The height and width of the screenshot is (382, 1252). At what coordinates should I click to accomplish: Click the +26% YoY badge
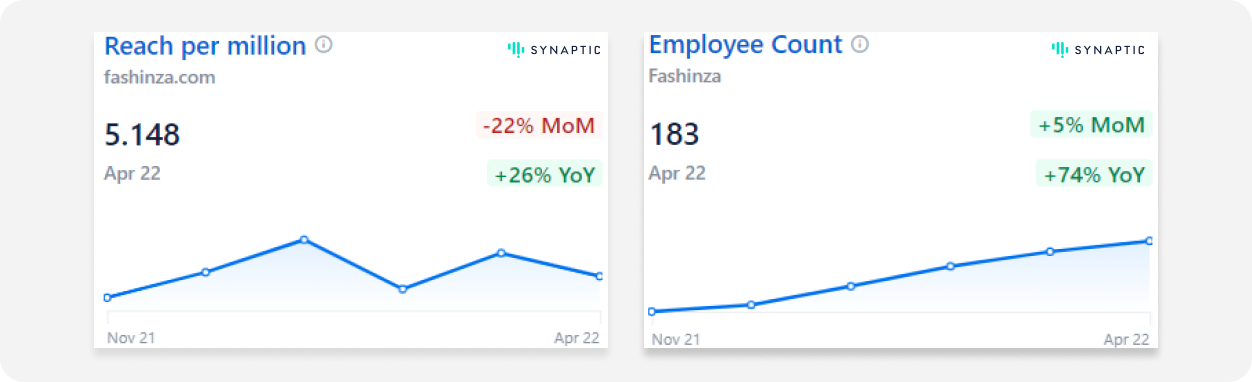(x=545, y=175)
